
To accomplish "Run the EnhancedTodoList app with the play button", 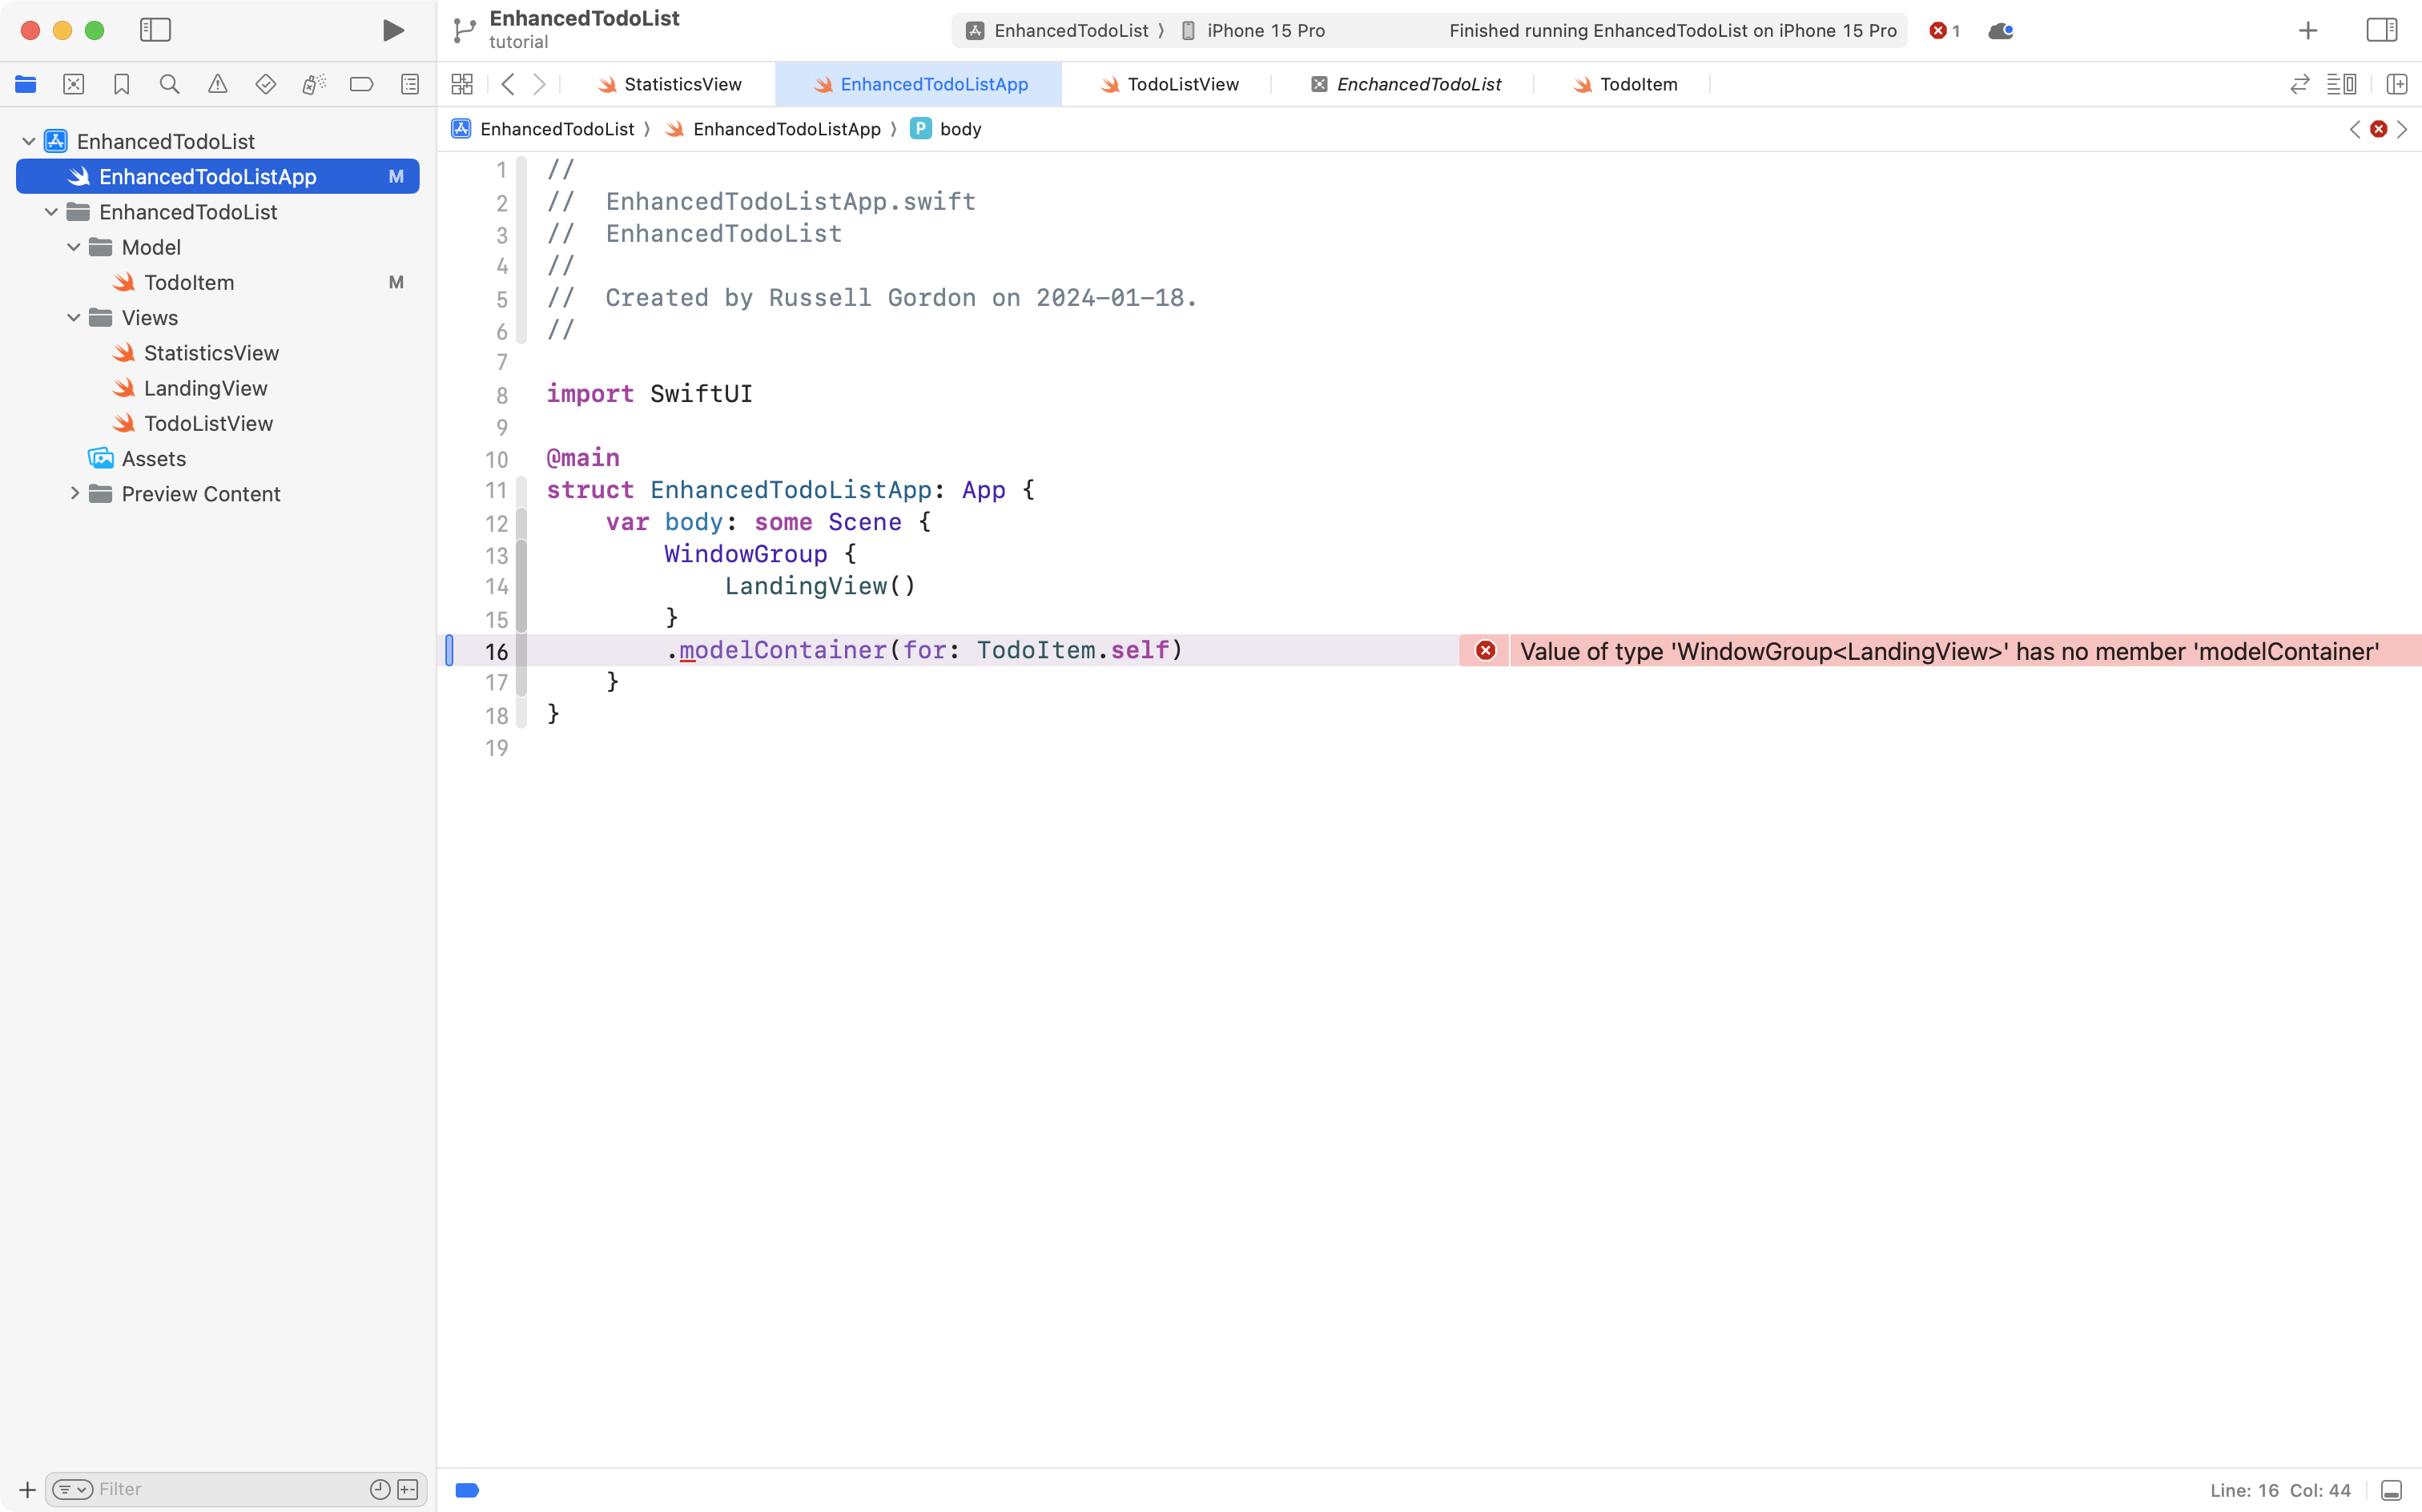I will tap(392, 30).
